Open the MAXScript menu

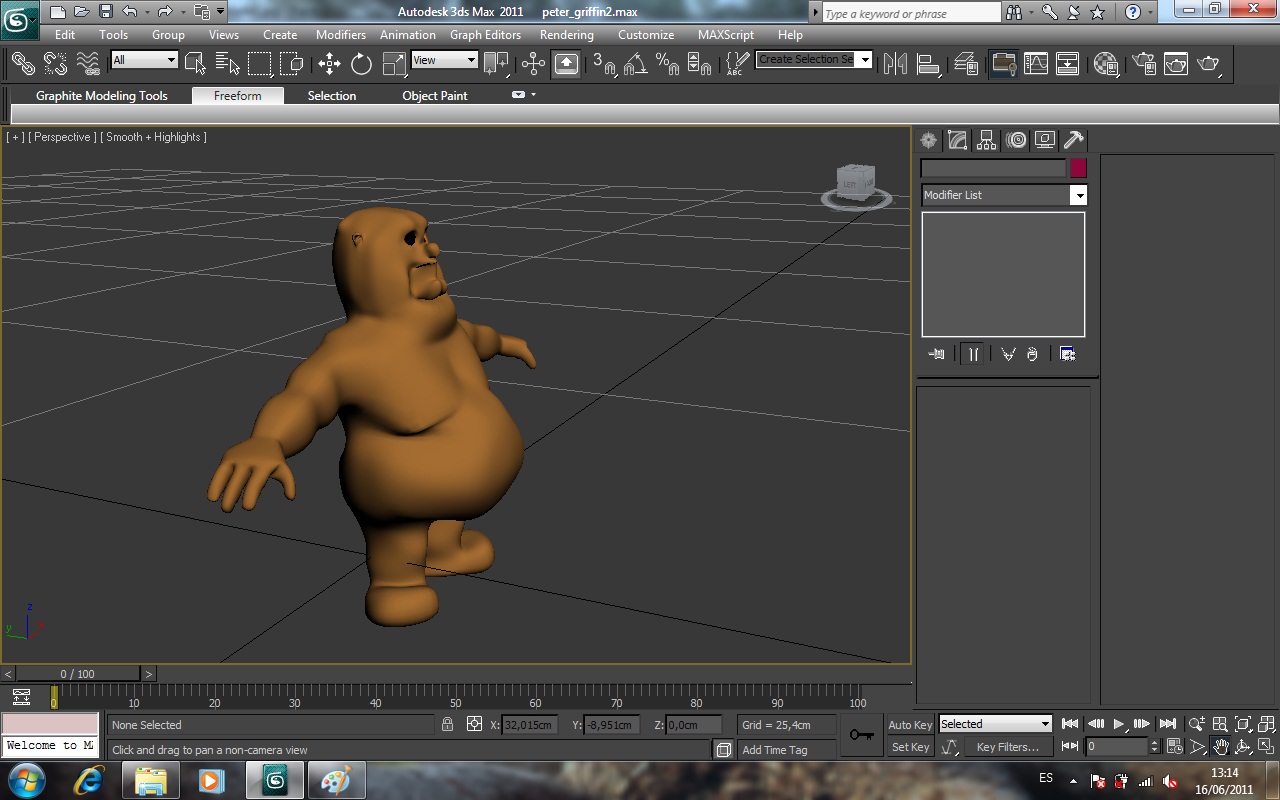pyautogui.click(x=726, y=34)
